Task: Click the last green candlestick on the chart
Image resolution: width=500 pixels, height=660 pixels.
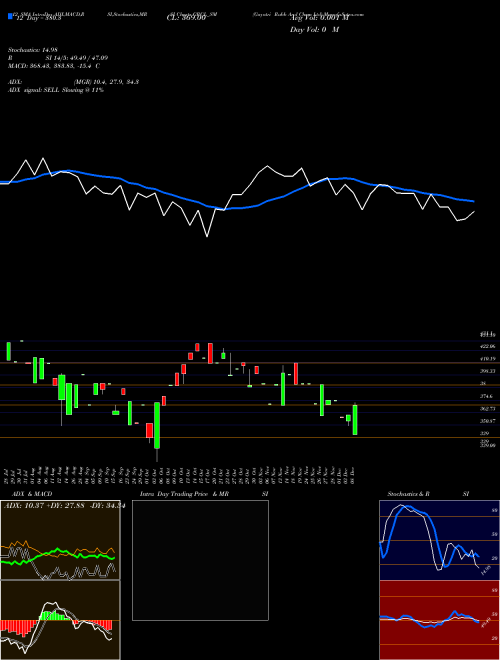Action: pyautogui.click(x=355, y=420)
